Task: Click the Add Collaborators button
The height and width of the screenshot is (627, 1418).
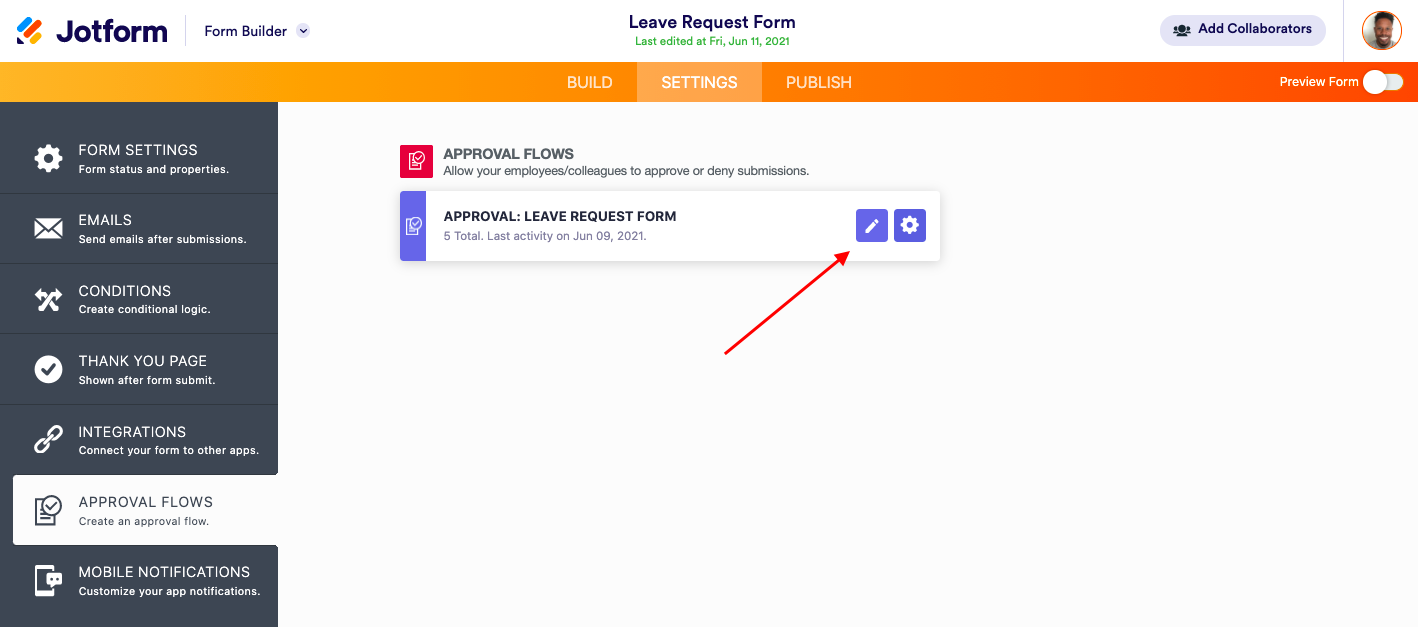Action: (1243, 30)
